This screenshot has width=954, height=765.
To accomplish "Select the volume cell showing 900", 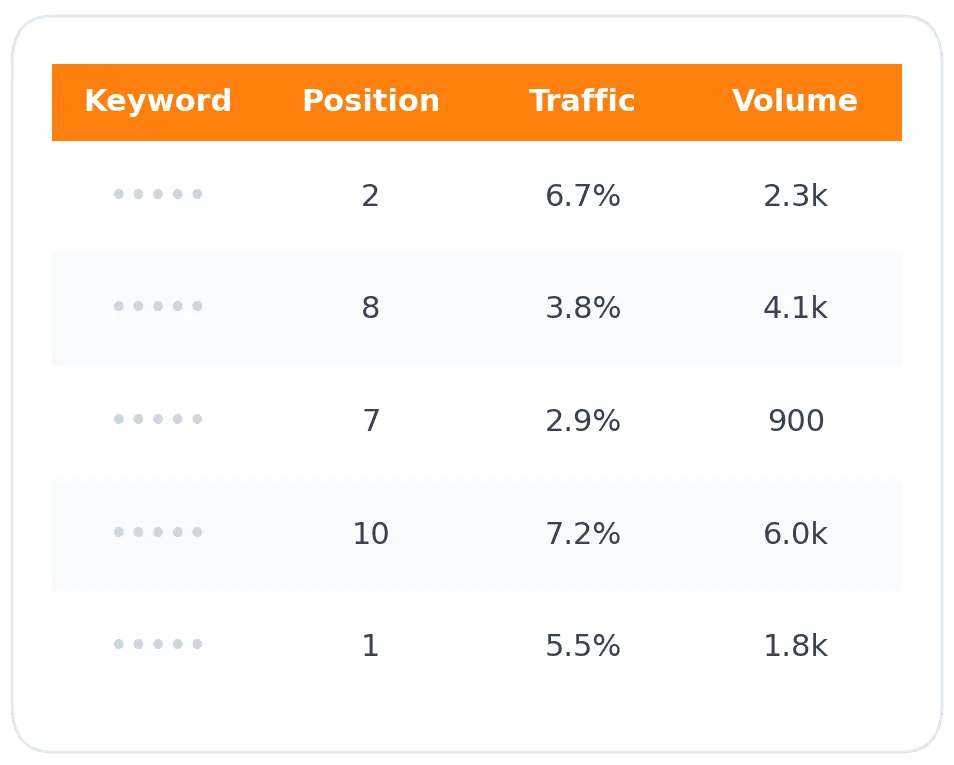I will click(x=795, y=422).
